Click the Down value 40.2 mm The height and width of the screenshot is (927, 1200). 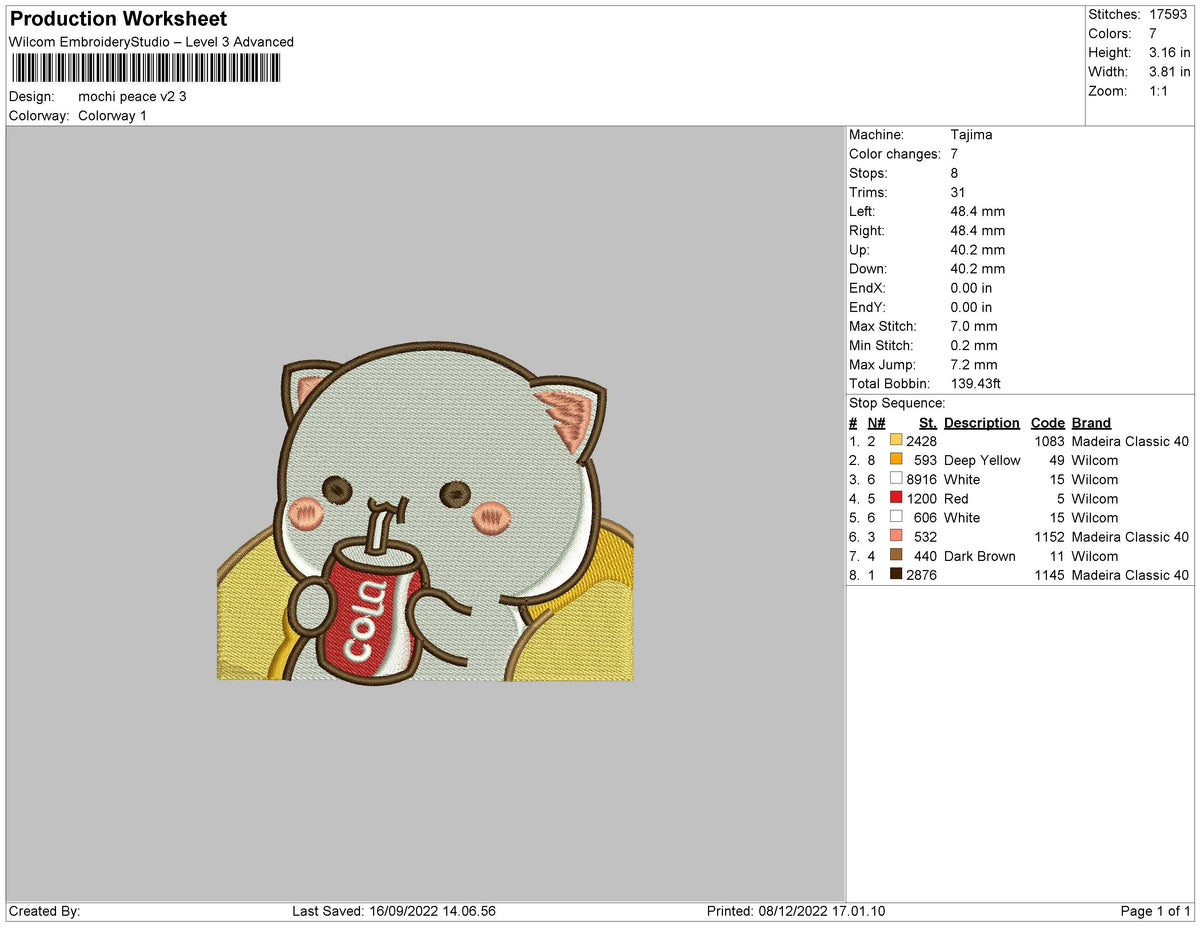tap(978, 269)
